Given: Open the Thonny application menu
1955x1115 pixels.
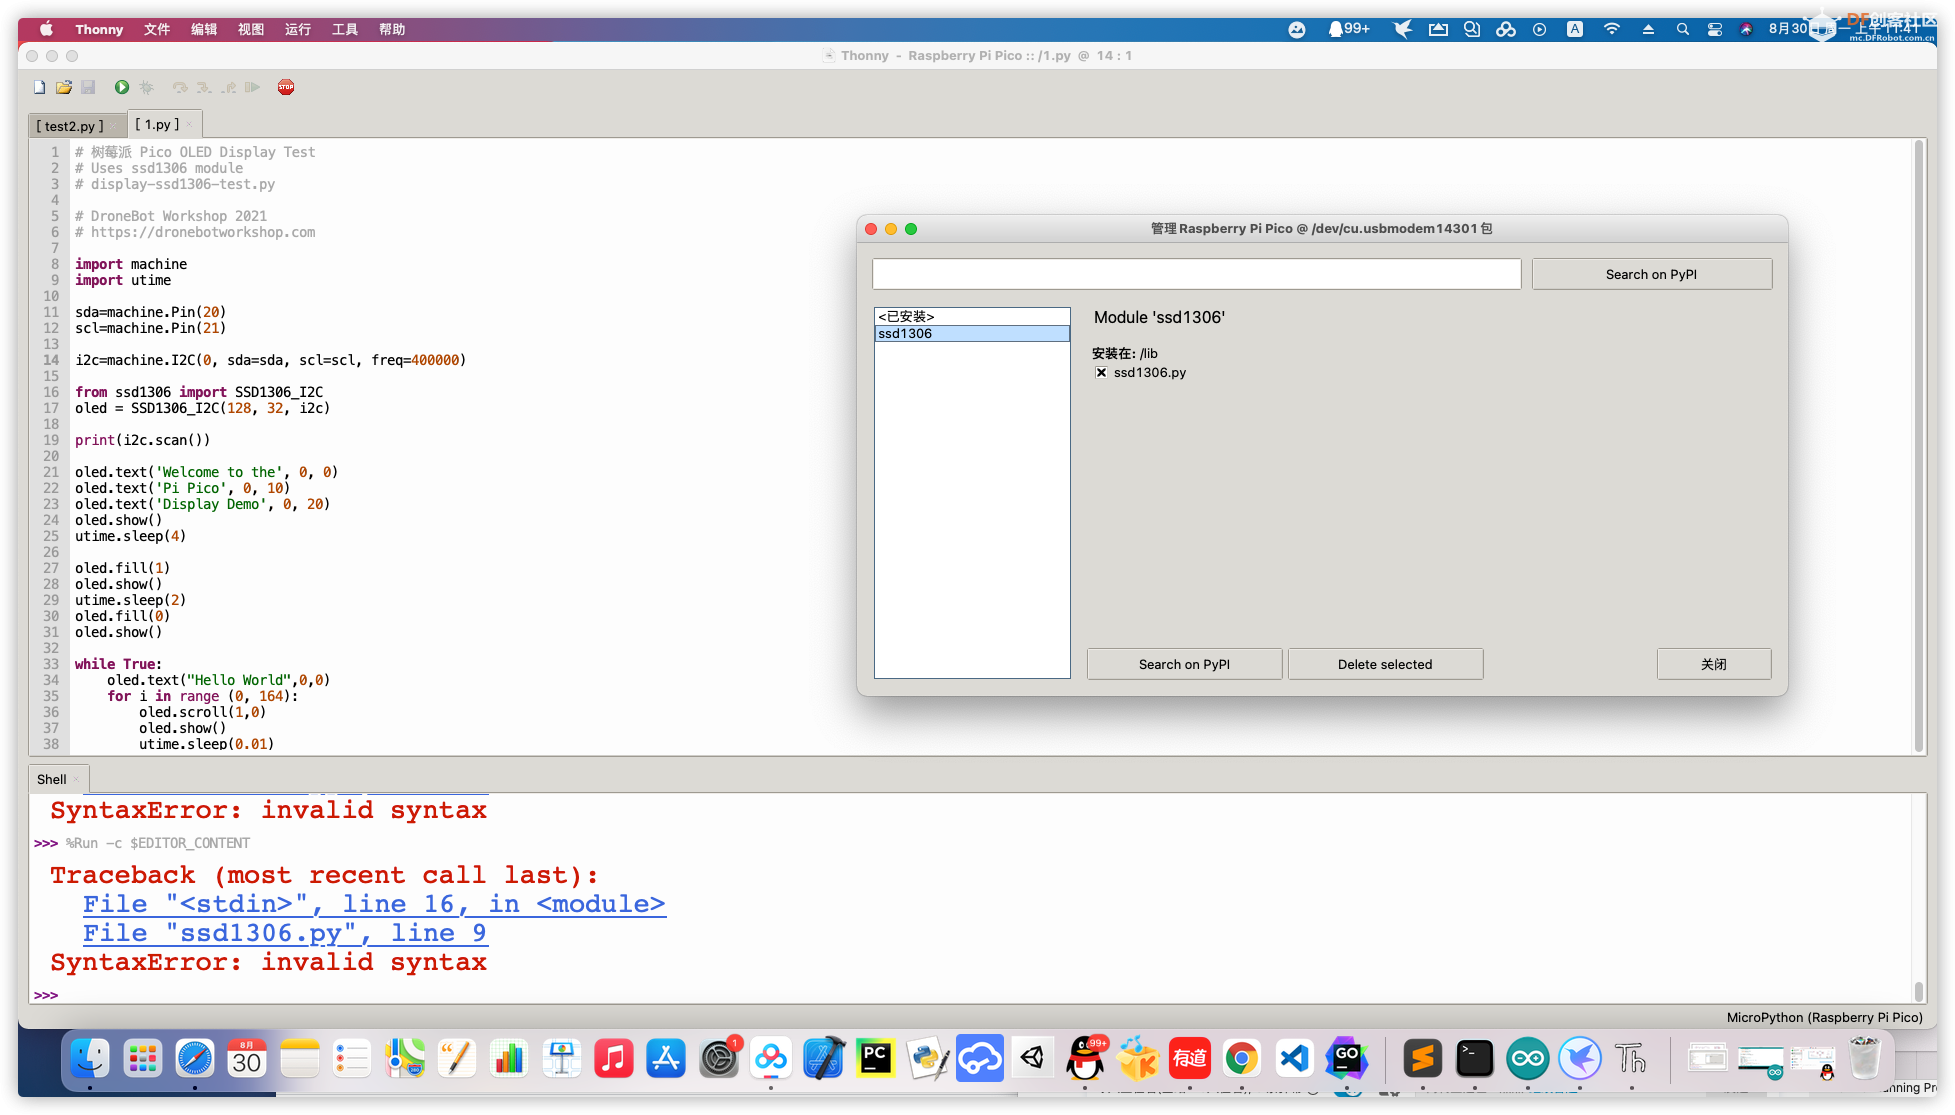Looking at the screenshot, I should [x=99, y=29].
